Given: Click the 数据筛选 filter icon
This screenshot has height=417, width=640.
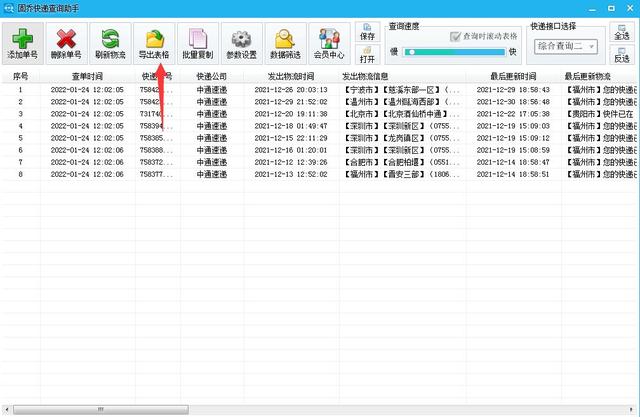Looking at the screenshot, I should click(286, 40).
